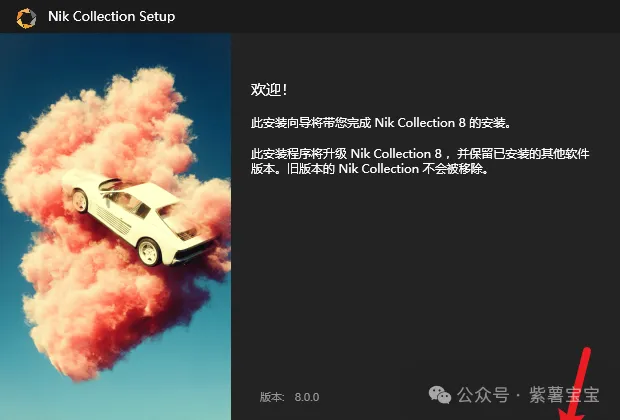The image size is (620, 420).
Task: Click the Nik Collection aperture logo icon
Action: point(26,18)
